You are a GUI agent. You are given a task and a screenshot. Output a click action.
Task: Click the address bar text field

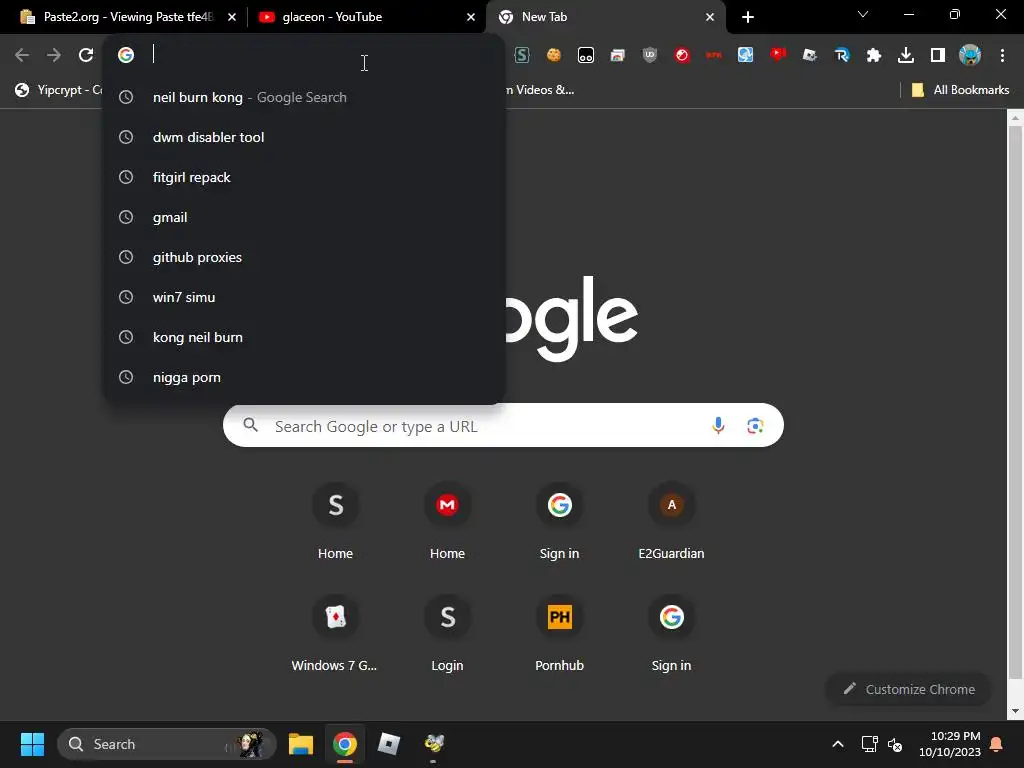(320, 55)
